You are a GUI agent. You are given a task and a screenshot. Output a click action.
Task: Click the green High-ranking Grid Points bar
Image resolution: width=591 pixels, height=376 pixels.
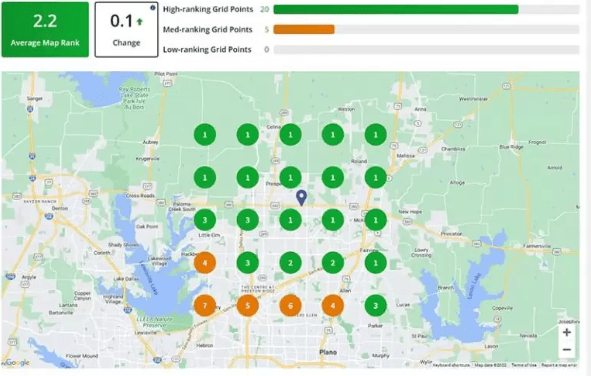[x=396, y=9]
